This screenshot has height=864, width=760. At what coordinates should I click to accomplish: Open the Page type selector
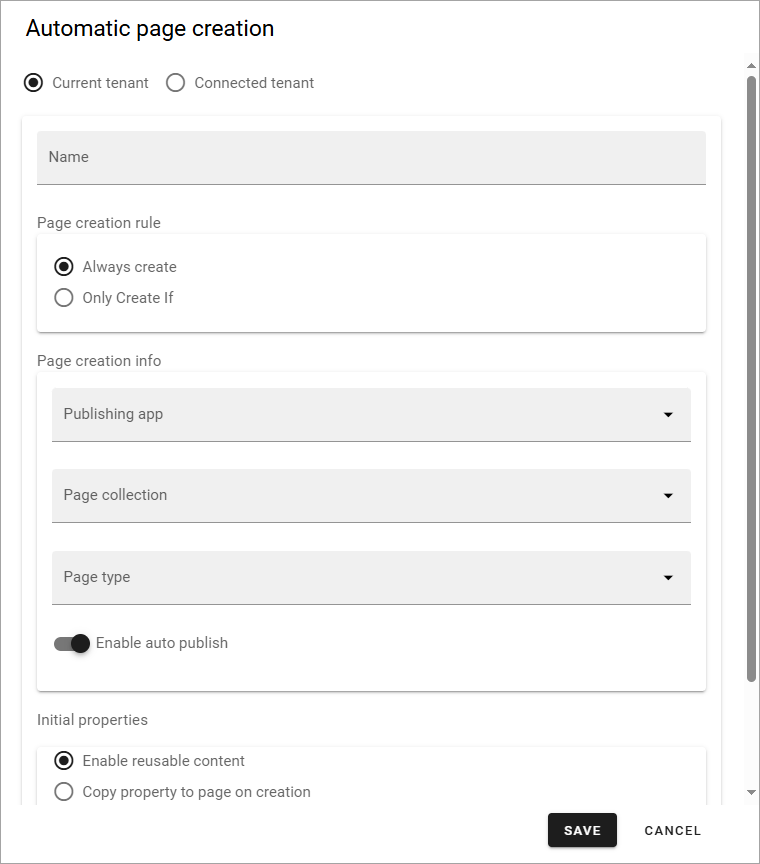pyautogui.click(x=371, y=578)
